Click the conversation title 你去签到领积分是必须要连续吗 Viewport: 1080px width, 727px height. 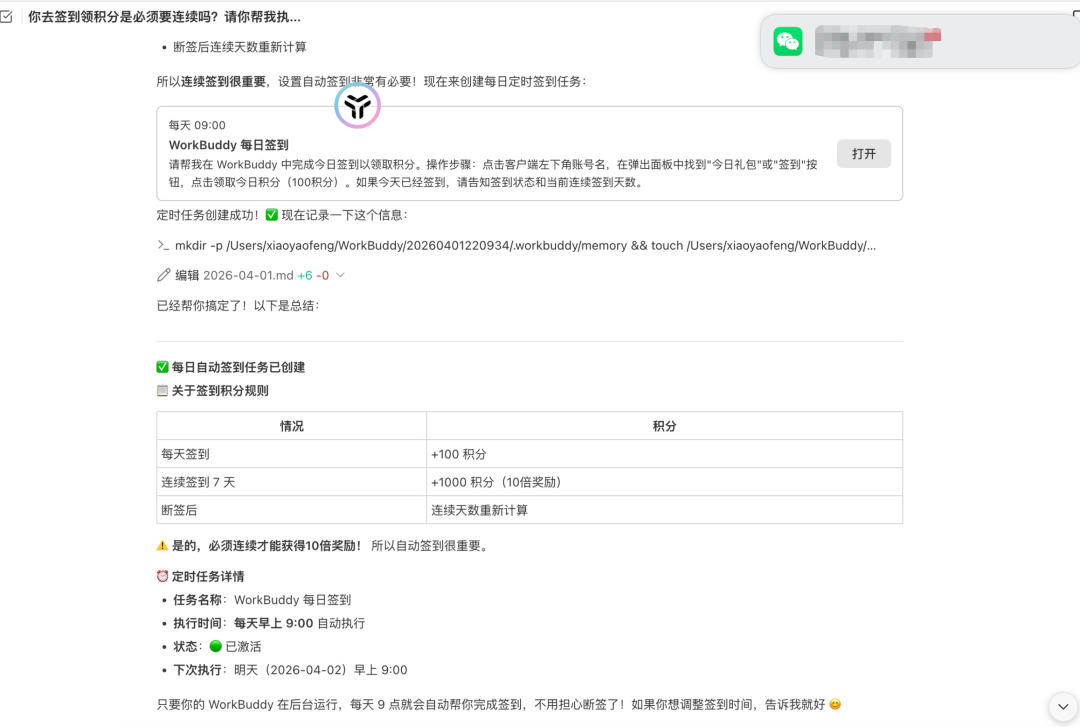click(x=164, y=17)
